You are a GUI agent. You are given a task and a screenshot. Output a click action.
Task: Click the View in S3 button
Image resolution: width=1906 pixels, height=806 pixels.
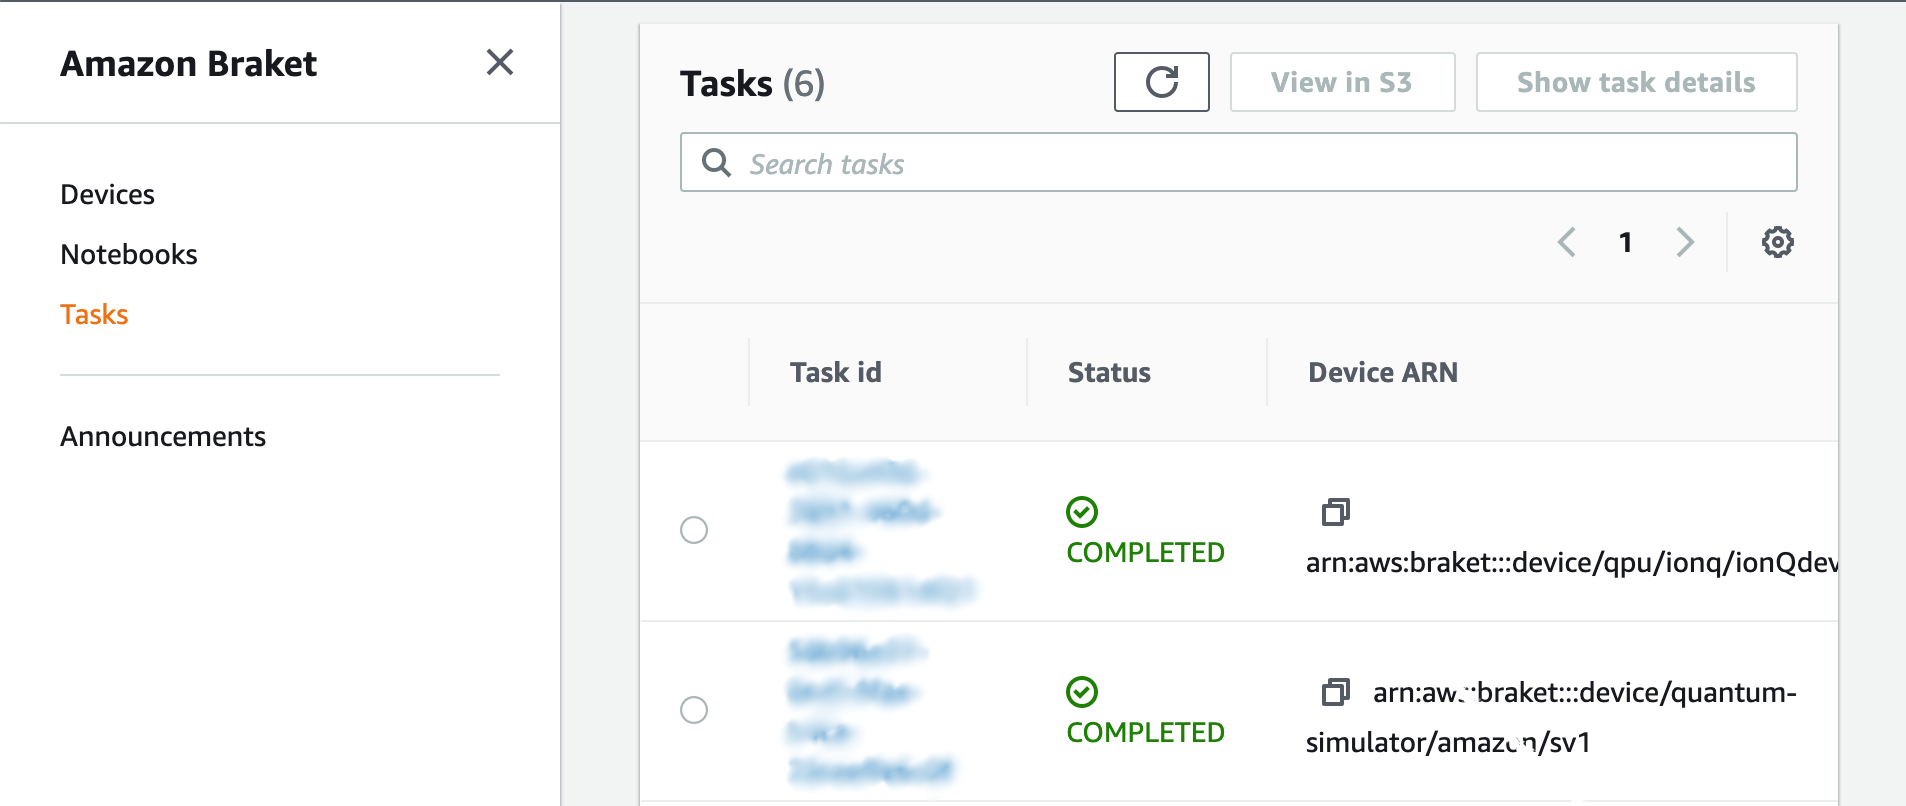1341,82
